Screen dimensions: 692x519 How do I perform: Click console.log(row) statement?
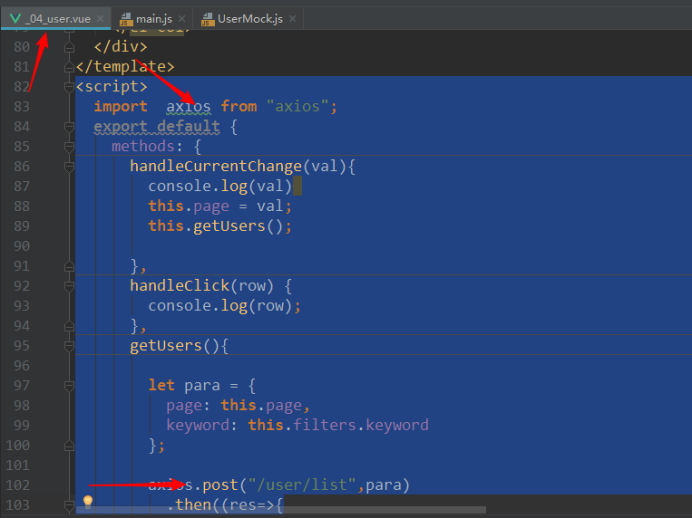224,306
